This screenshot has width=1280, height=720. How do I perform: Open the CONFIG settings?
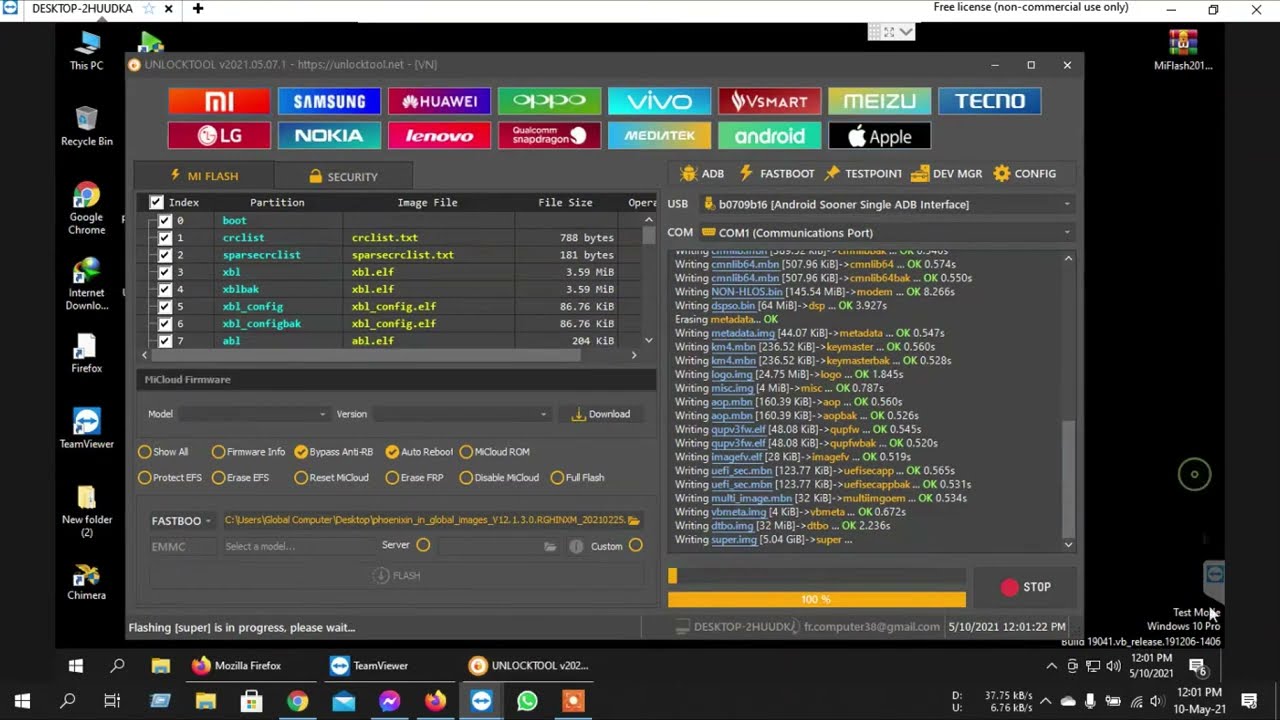coord(1025,174)
